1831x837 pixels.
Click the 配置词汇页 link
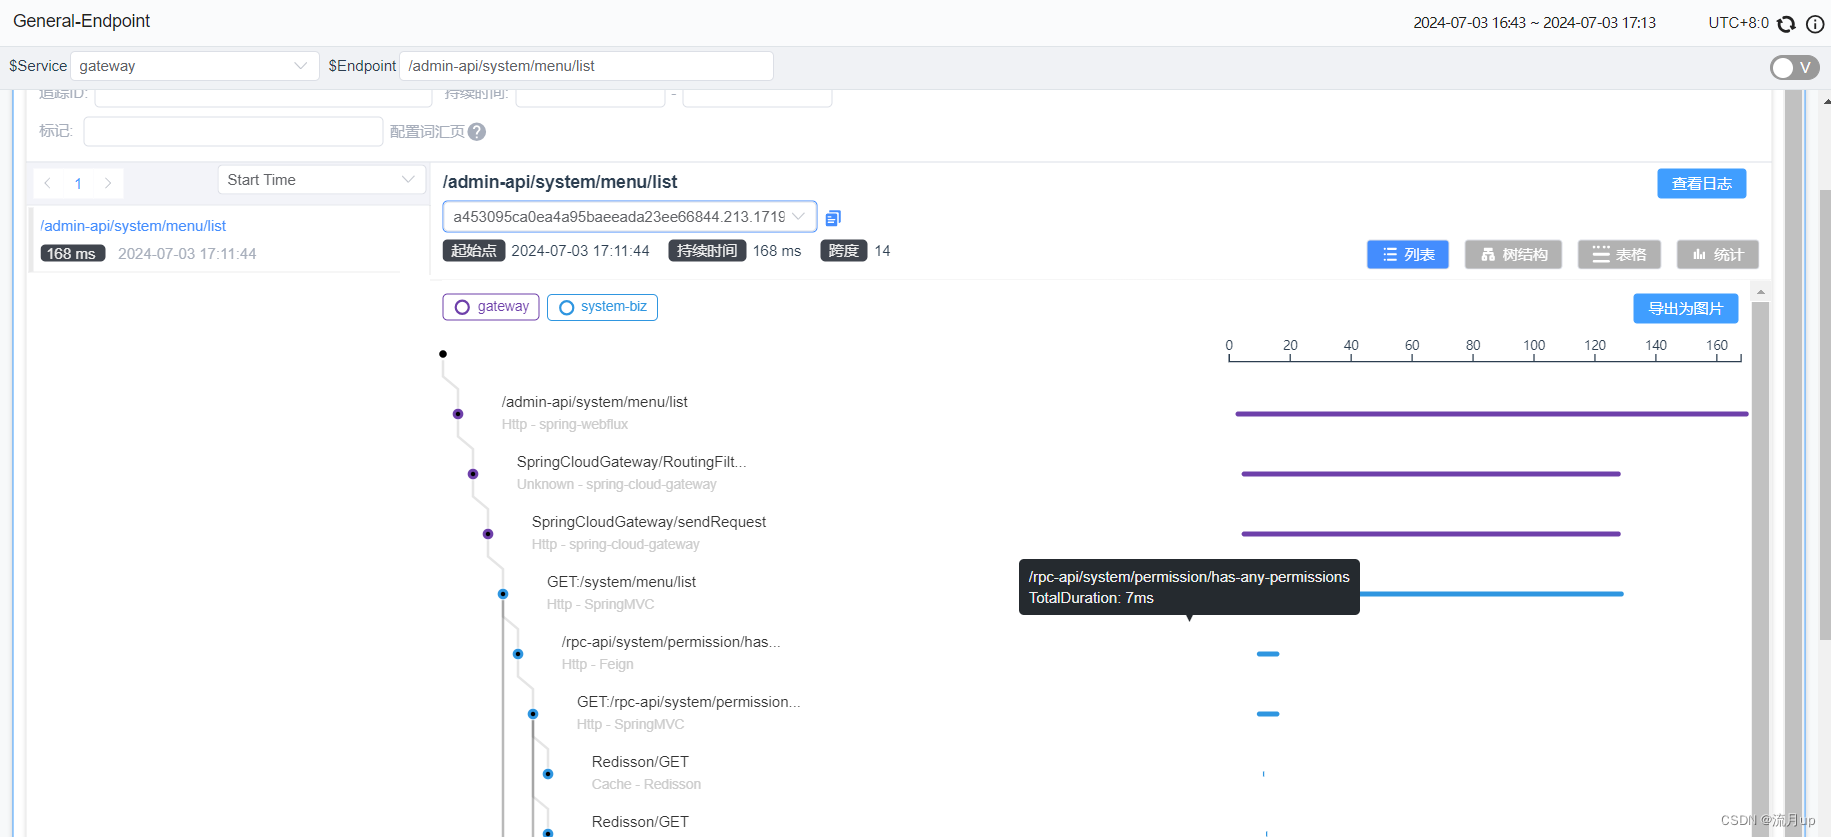pos(427,132)
